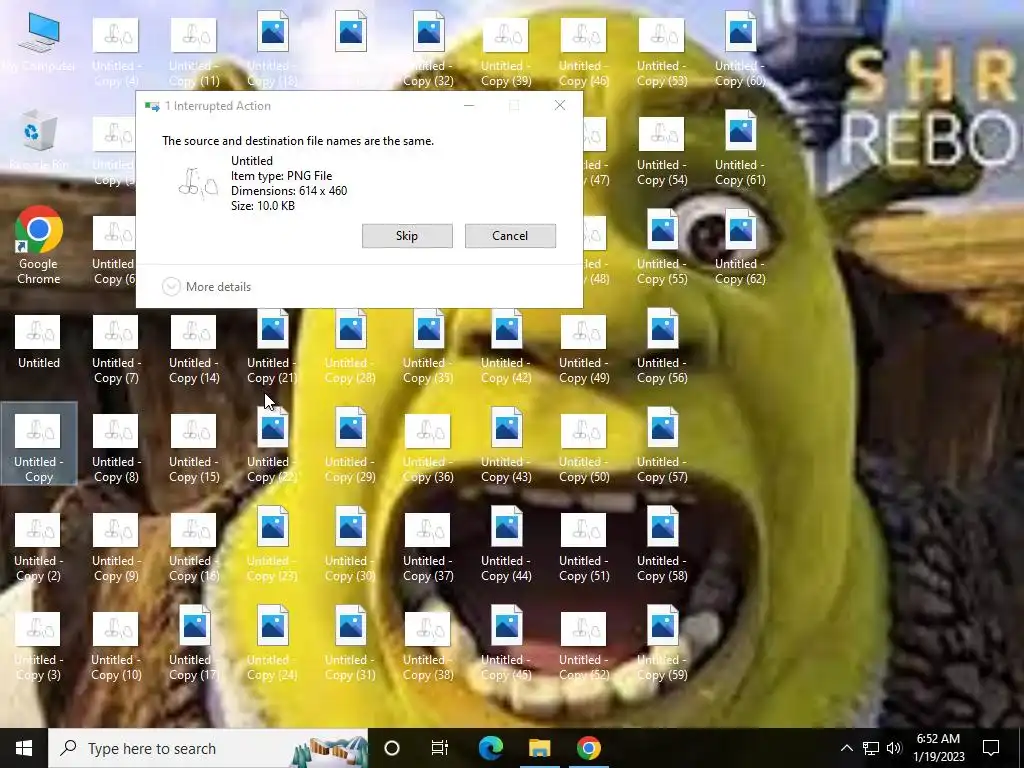This screenshot has width=1024, height=768.
Task: Click Cancel in the Interrupted Action dialog
Action: click(510, 236)
